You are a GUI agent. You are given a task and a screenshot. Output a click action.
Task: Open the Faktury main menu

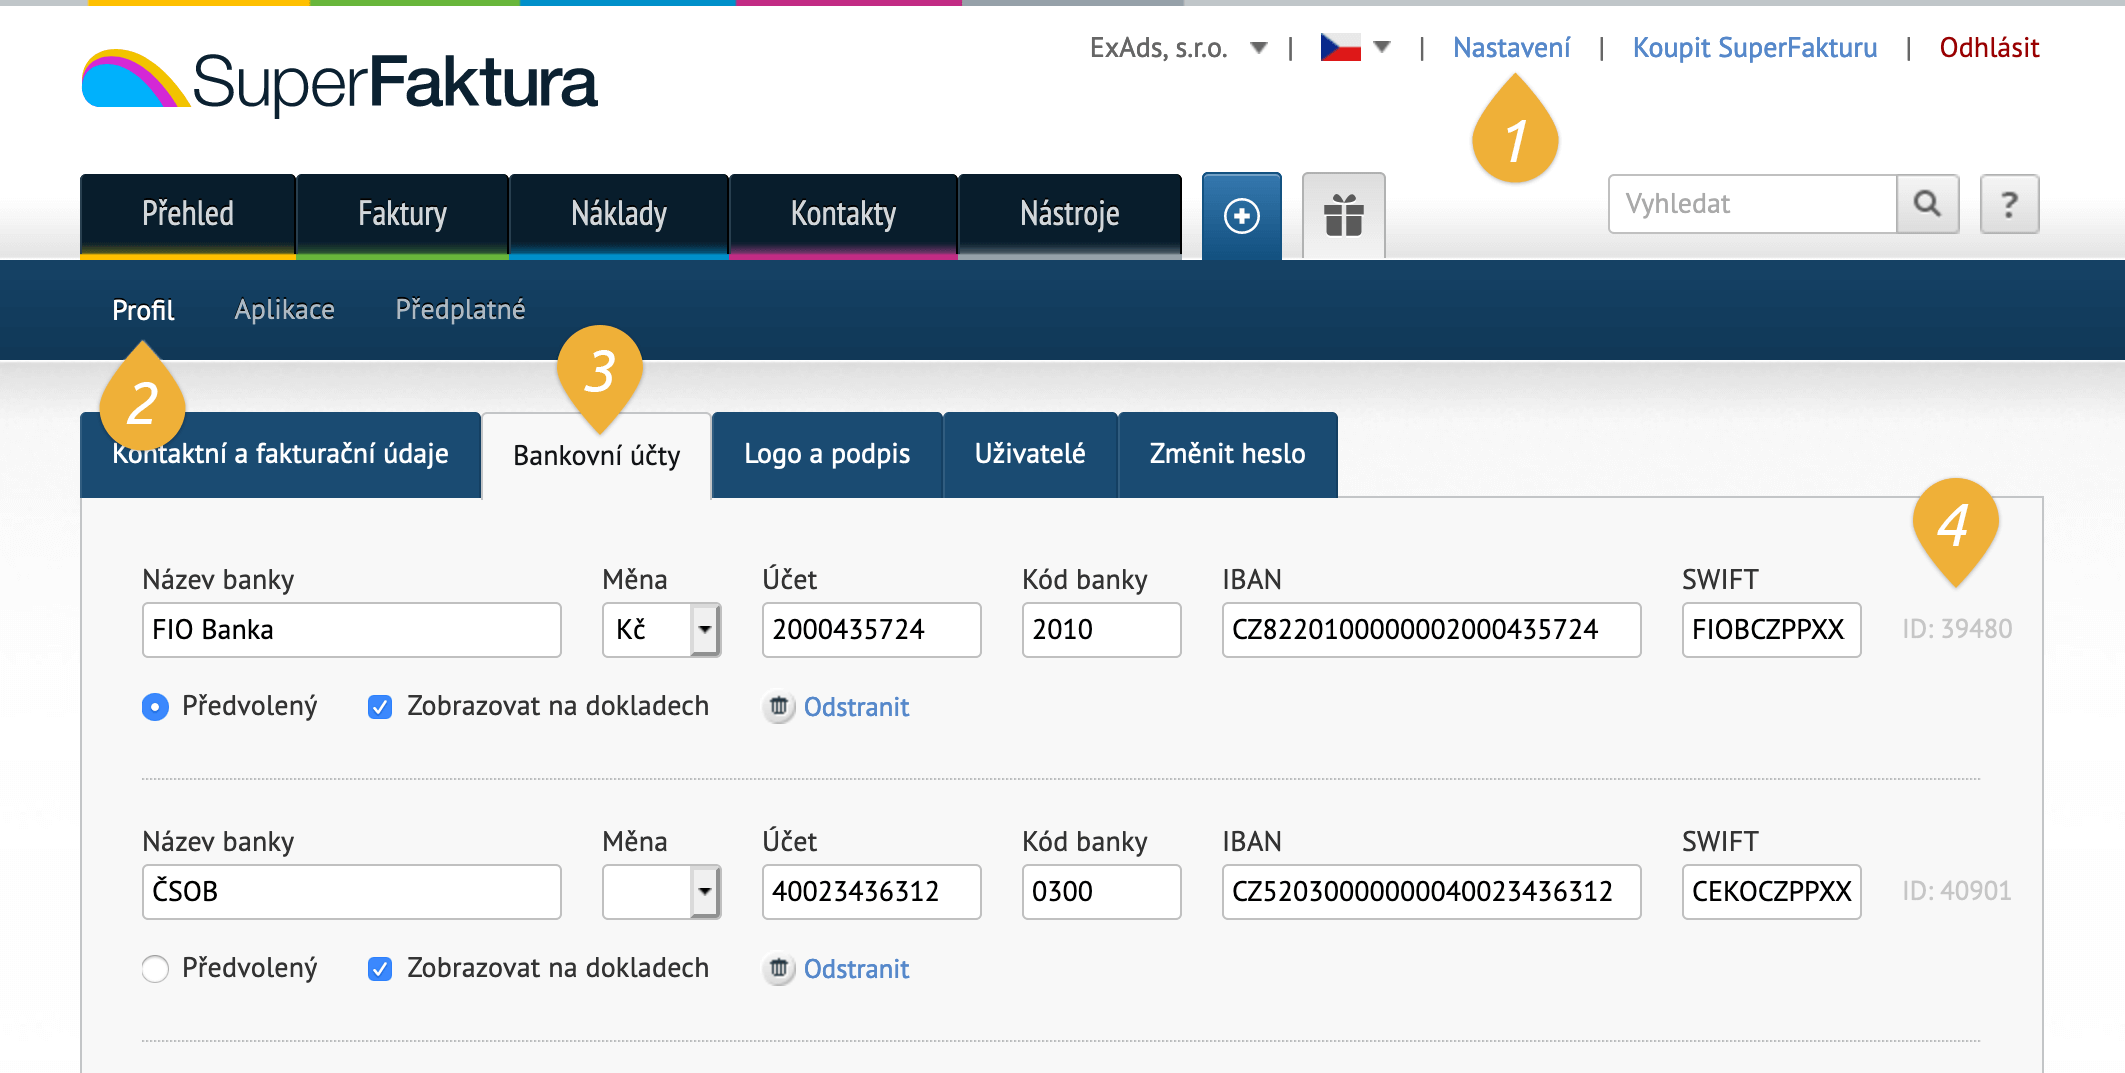(403, 215)
